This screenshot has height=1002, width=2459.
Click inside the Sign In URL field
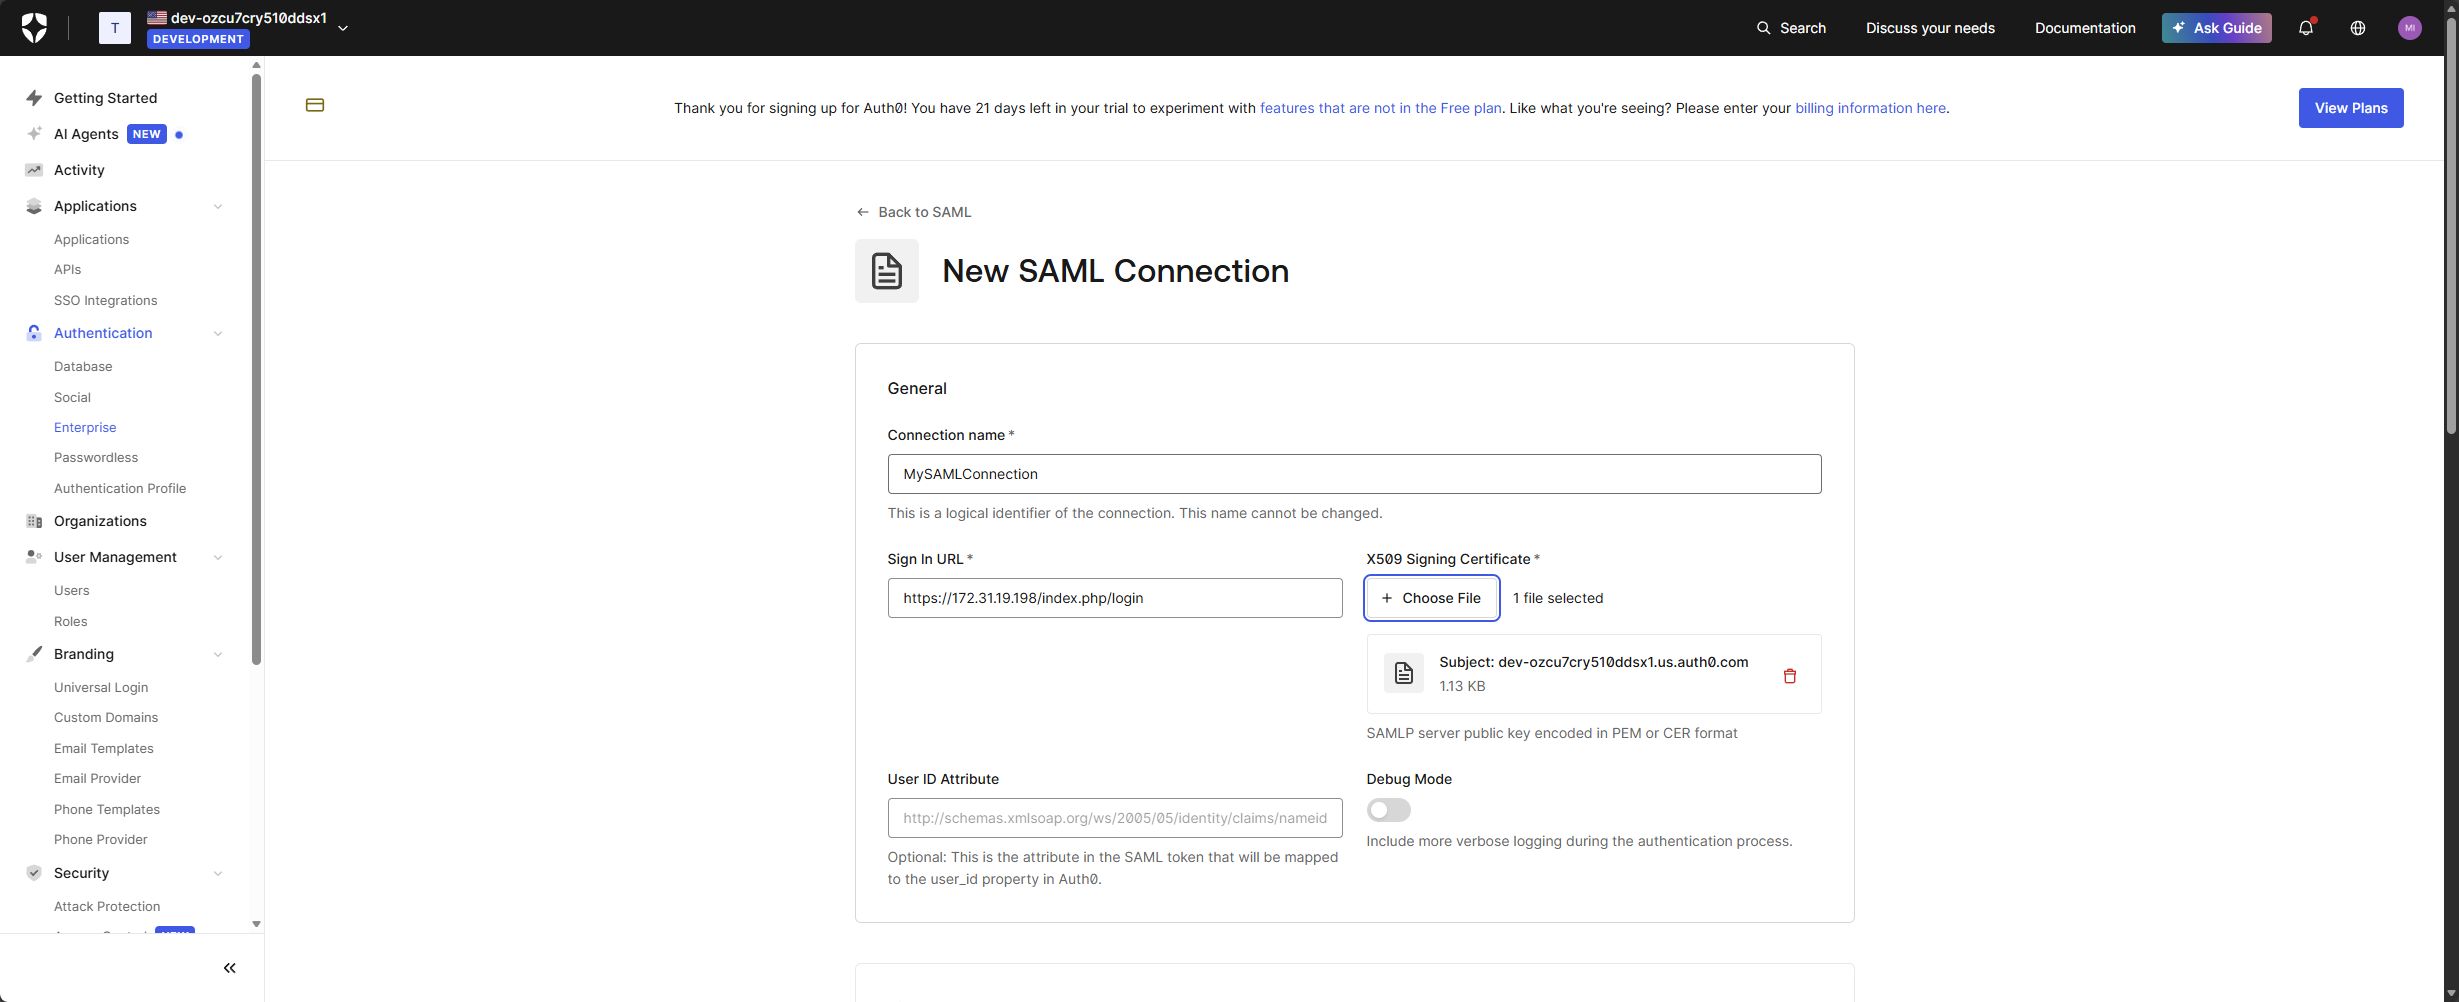(x=1114, y=598)
